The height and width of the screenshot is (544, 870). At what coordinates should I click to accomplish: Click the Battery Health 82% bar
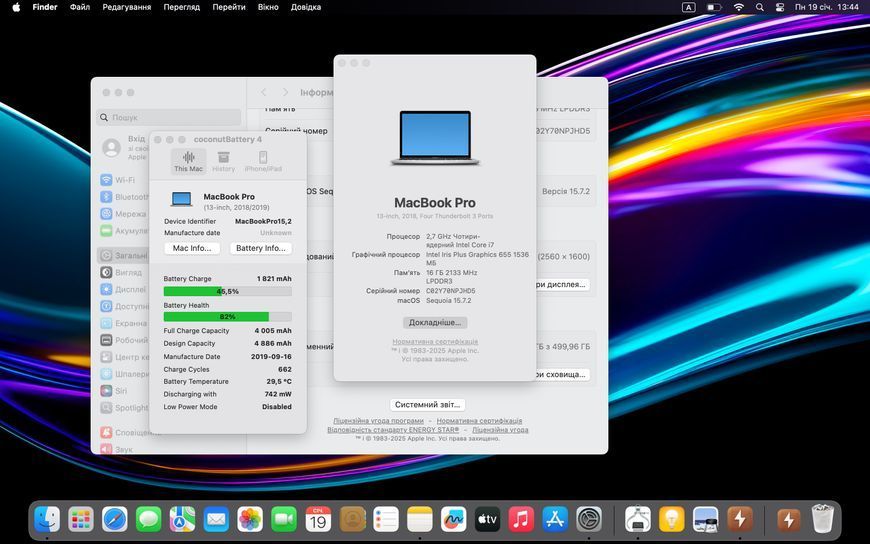(x=227, y=316)
